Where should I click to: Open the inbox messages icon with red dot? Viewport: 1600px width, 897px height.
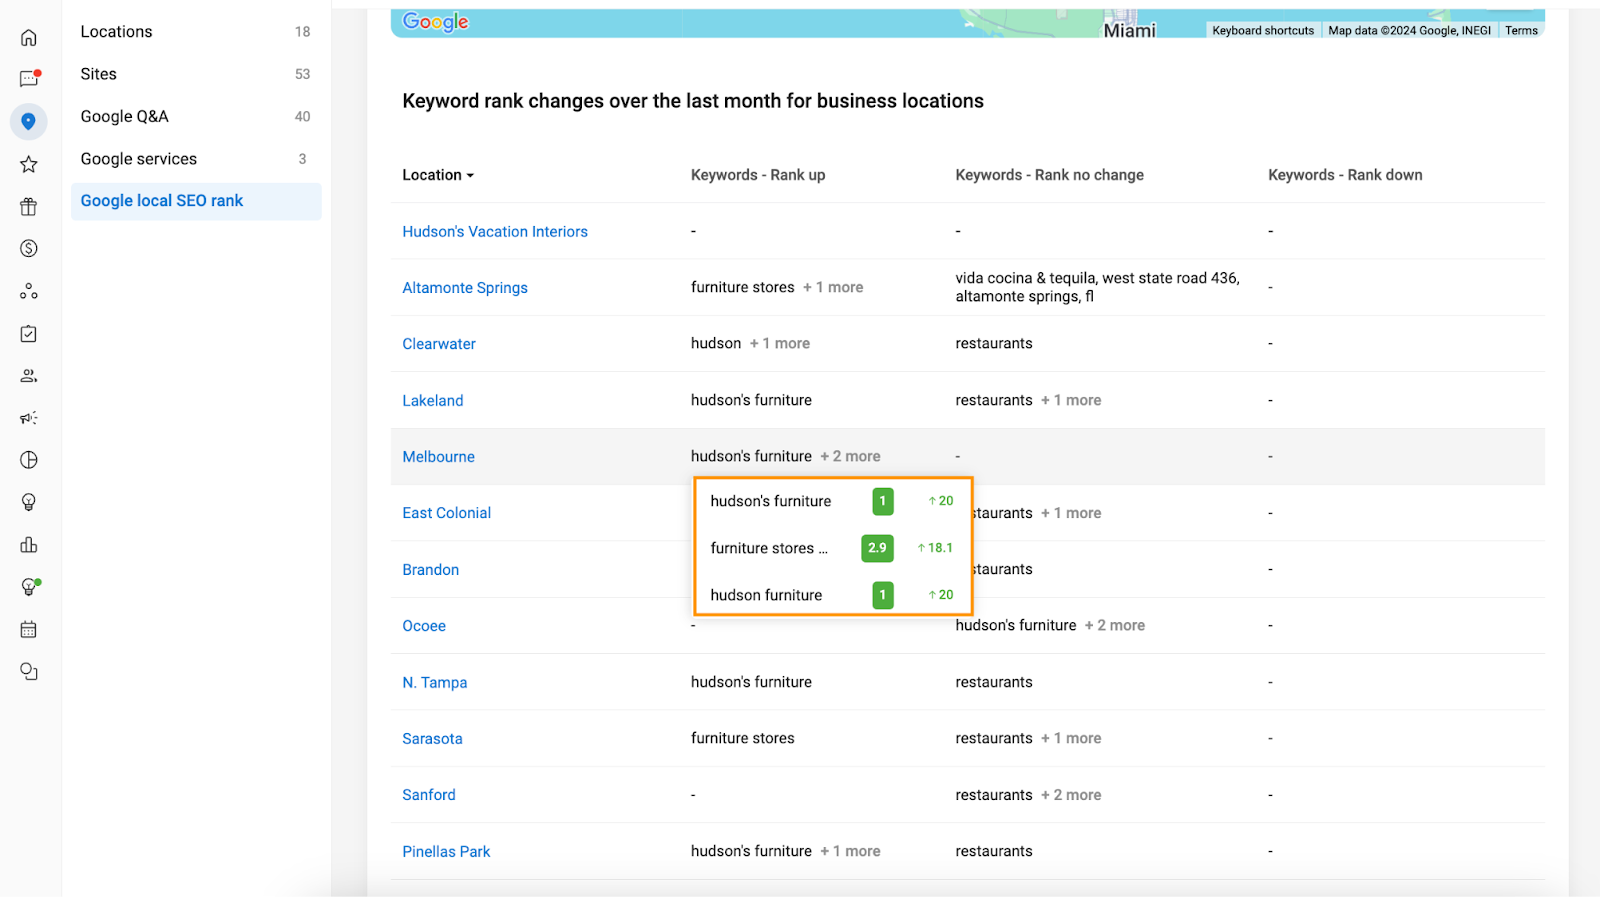pos(29,79)
